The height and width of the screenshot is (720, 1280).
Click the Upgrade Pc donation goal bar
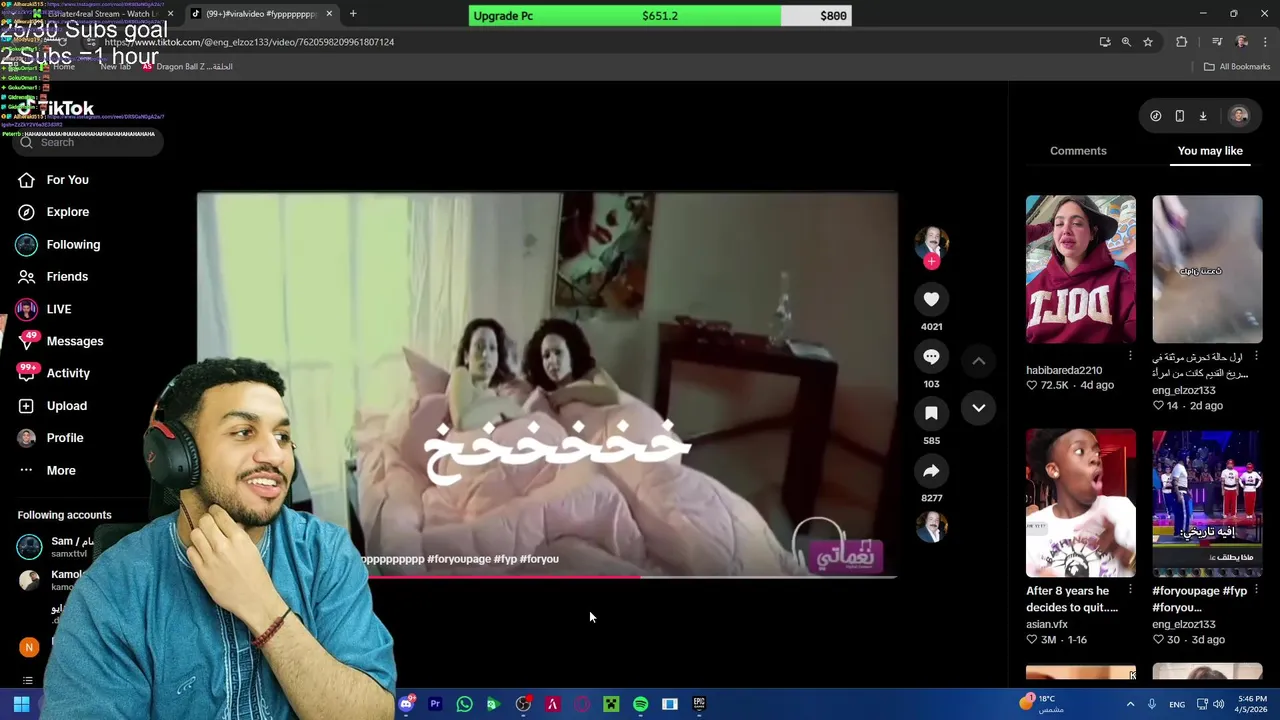(x=660, y=16)
